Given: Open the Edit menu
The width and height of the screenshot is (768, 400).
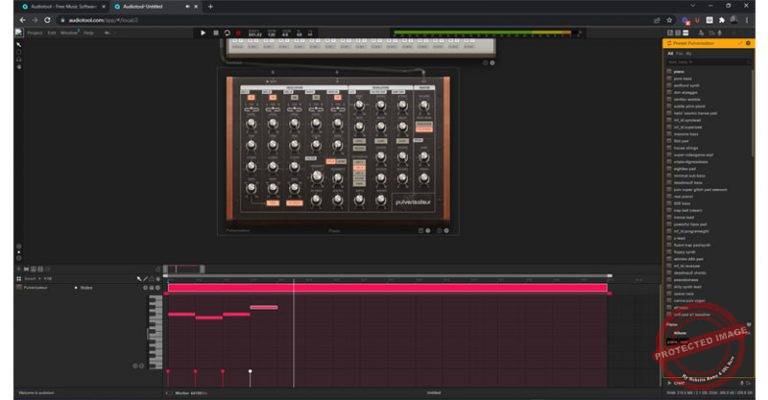Looking at the screenshot, I should click(x=52, y=32).
